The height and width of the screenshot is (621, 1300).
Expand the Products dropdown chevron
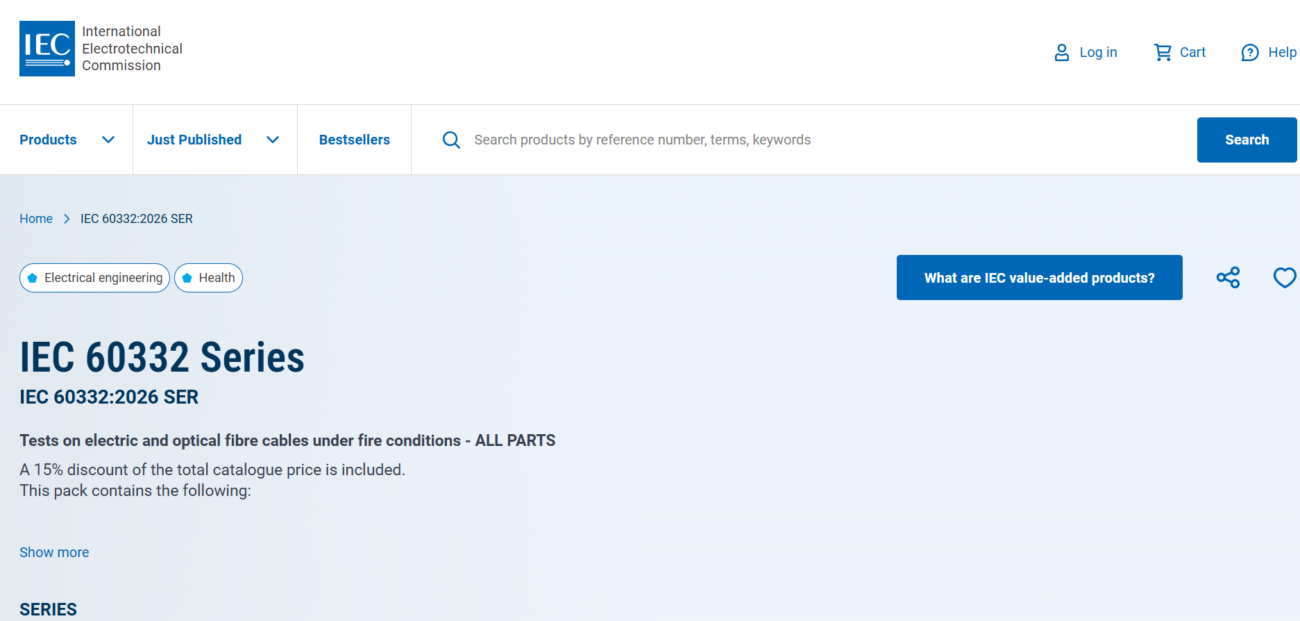108,140
